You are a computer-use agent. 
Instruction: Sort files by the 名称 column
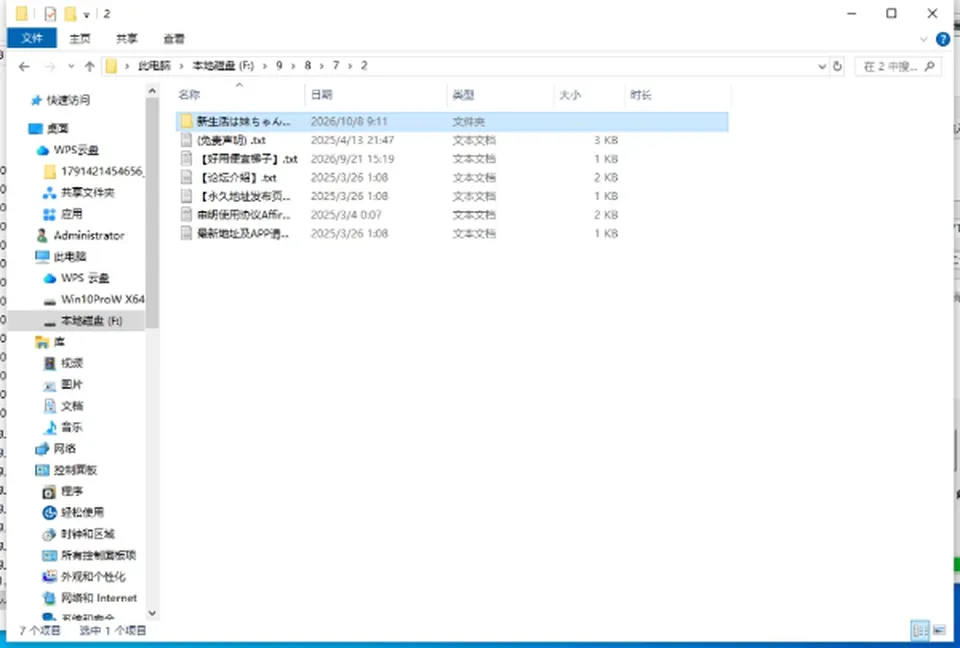[x=239, y=95]
